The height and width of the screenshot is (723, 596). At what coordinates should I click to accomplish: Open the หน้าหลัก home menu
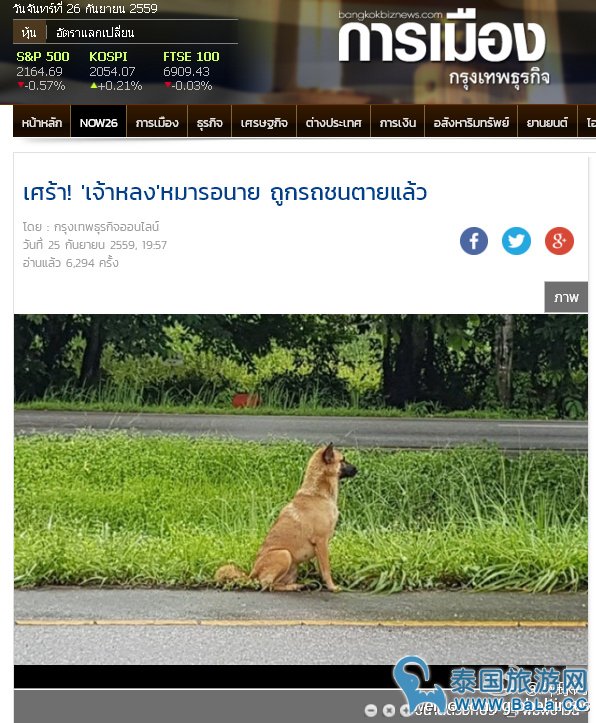[x=41, y=122]
